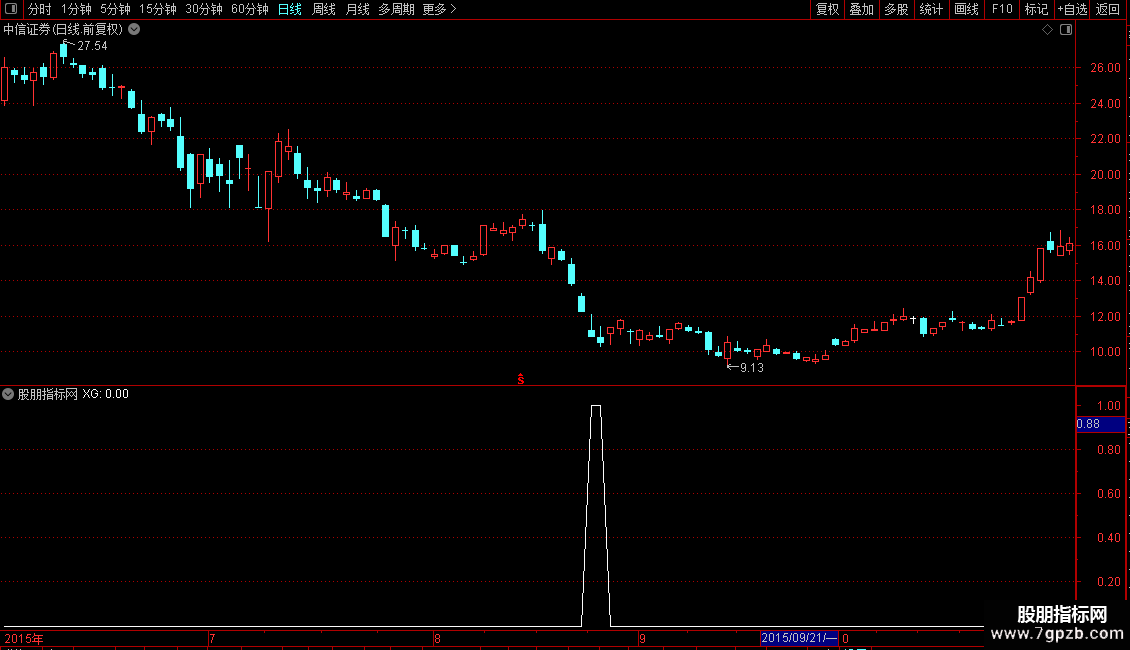Click the panel toggle icon at top-left corner

tap(11, 9)
